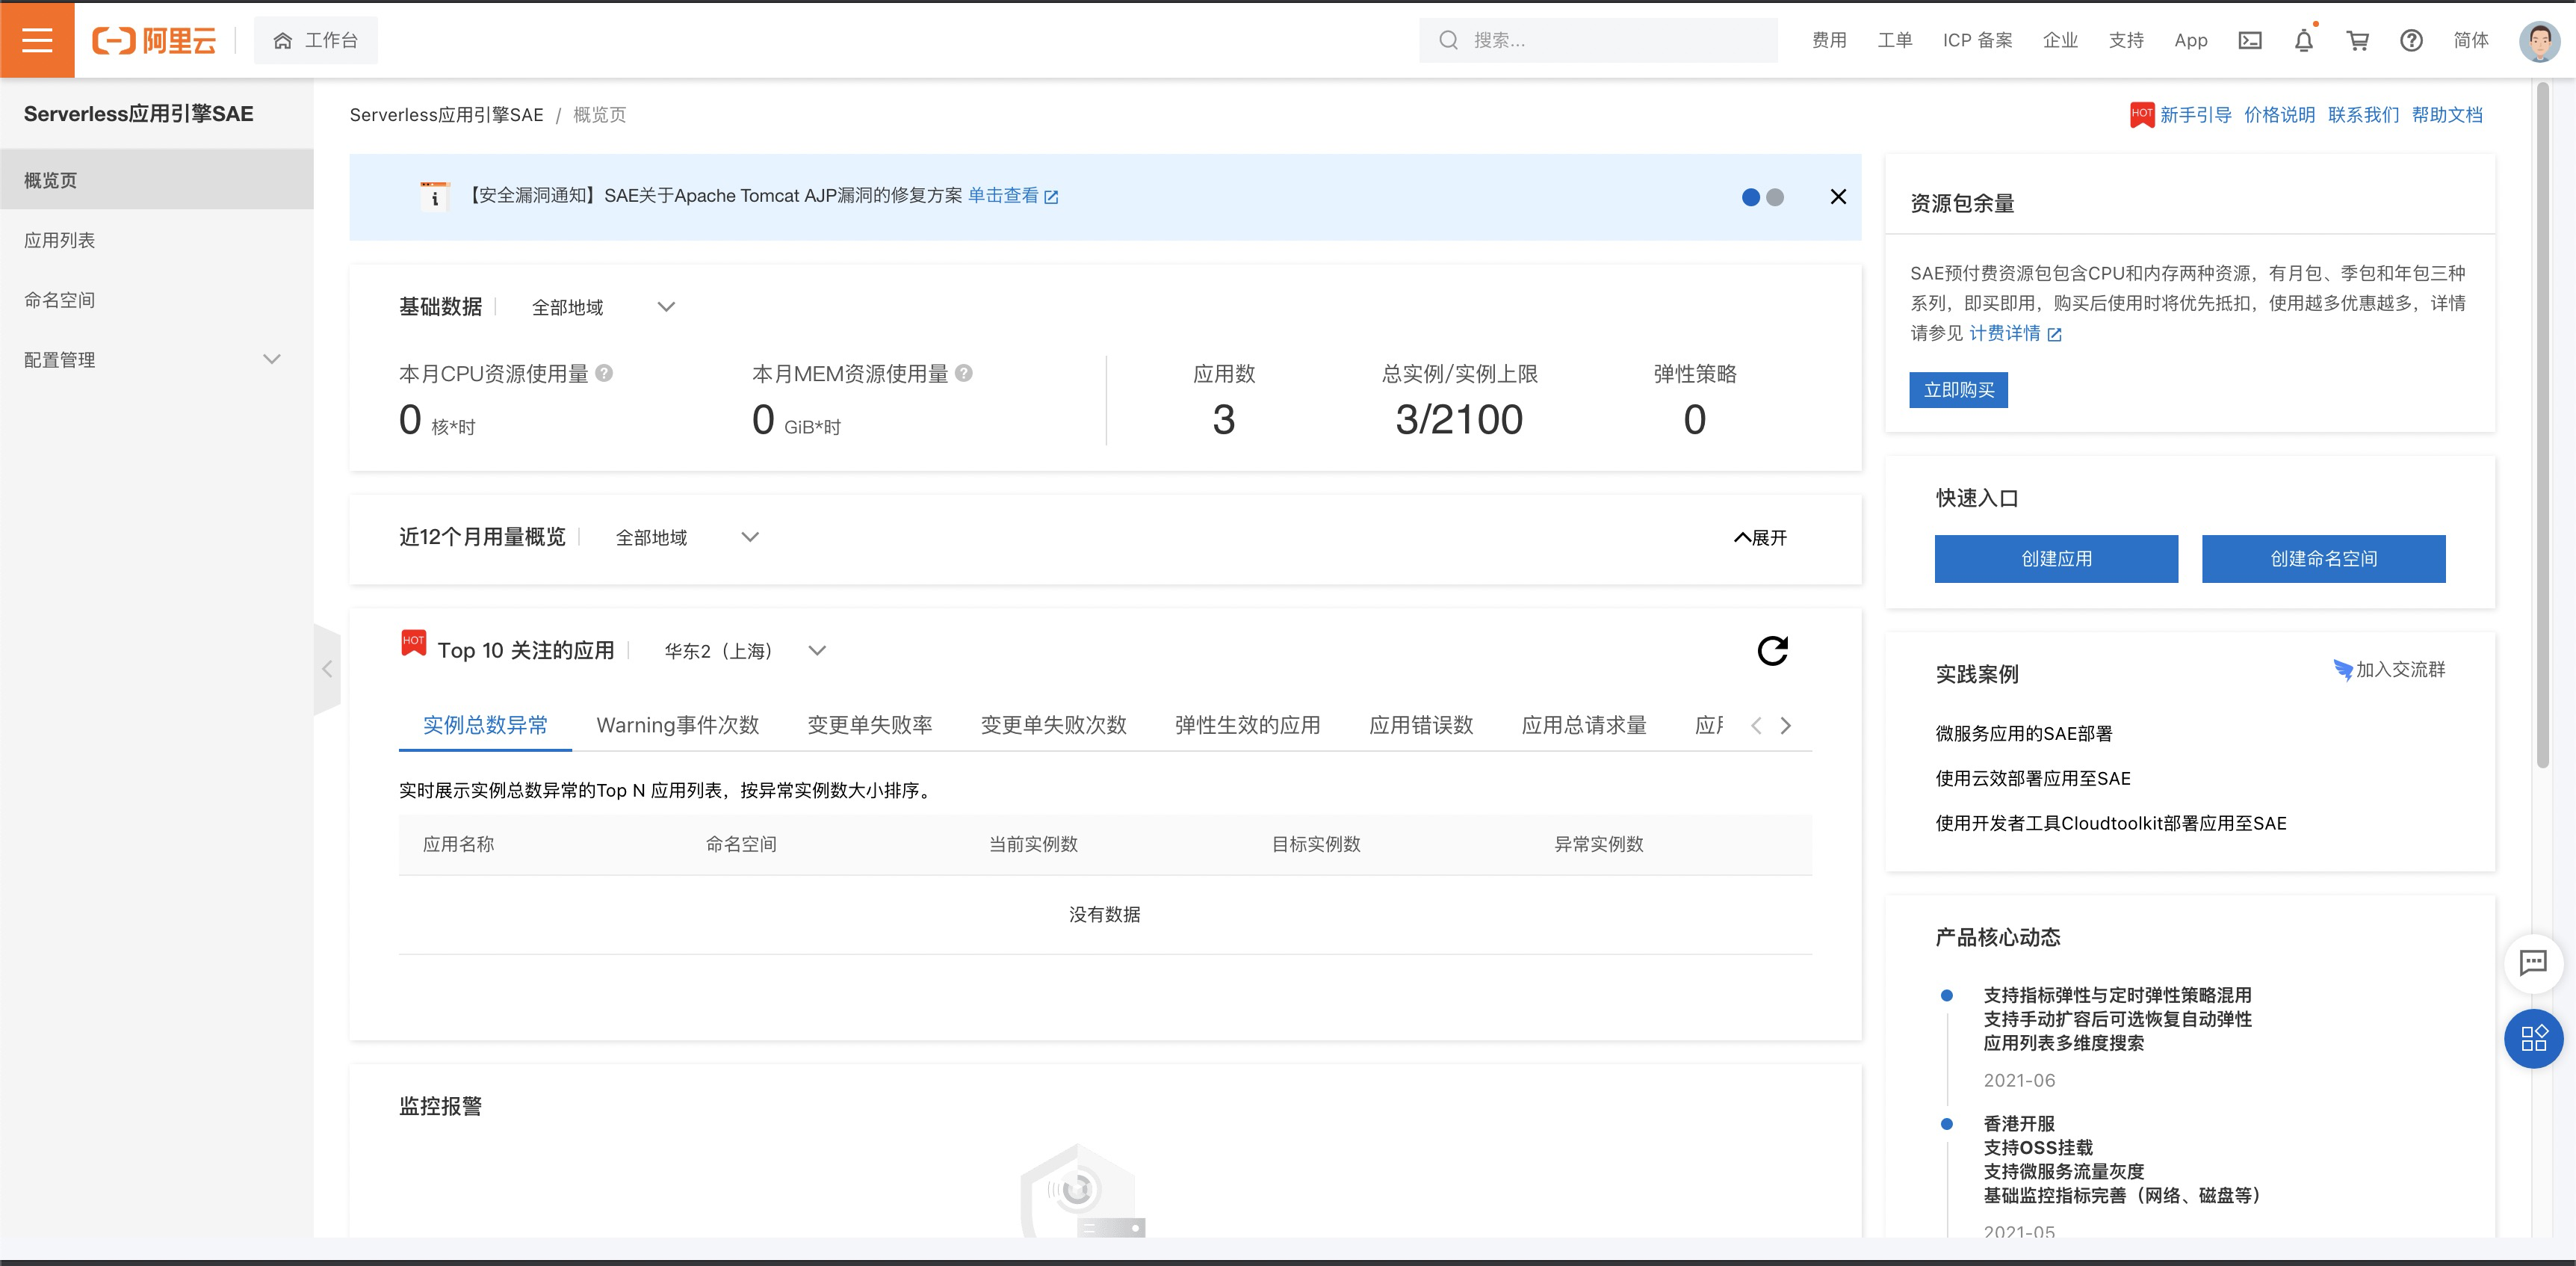Open 华东2（上海）region dropdown
Image resolution: width=2576 pixels, height=1266 pixels.
click(x=745, y=651)
